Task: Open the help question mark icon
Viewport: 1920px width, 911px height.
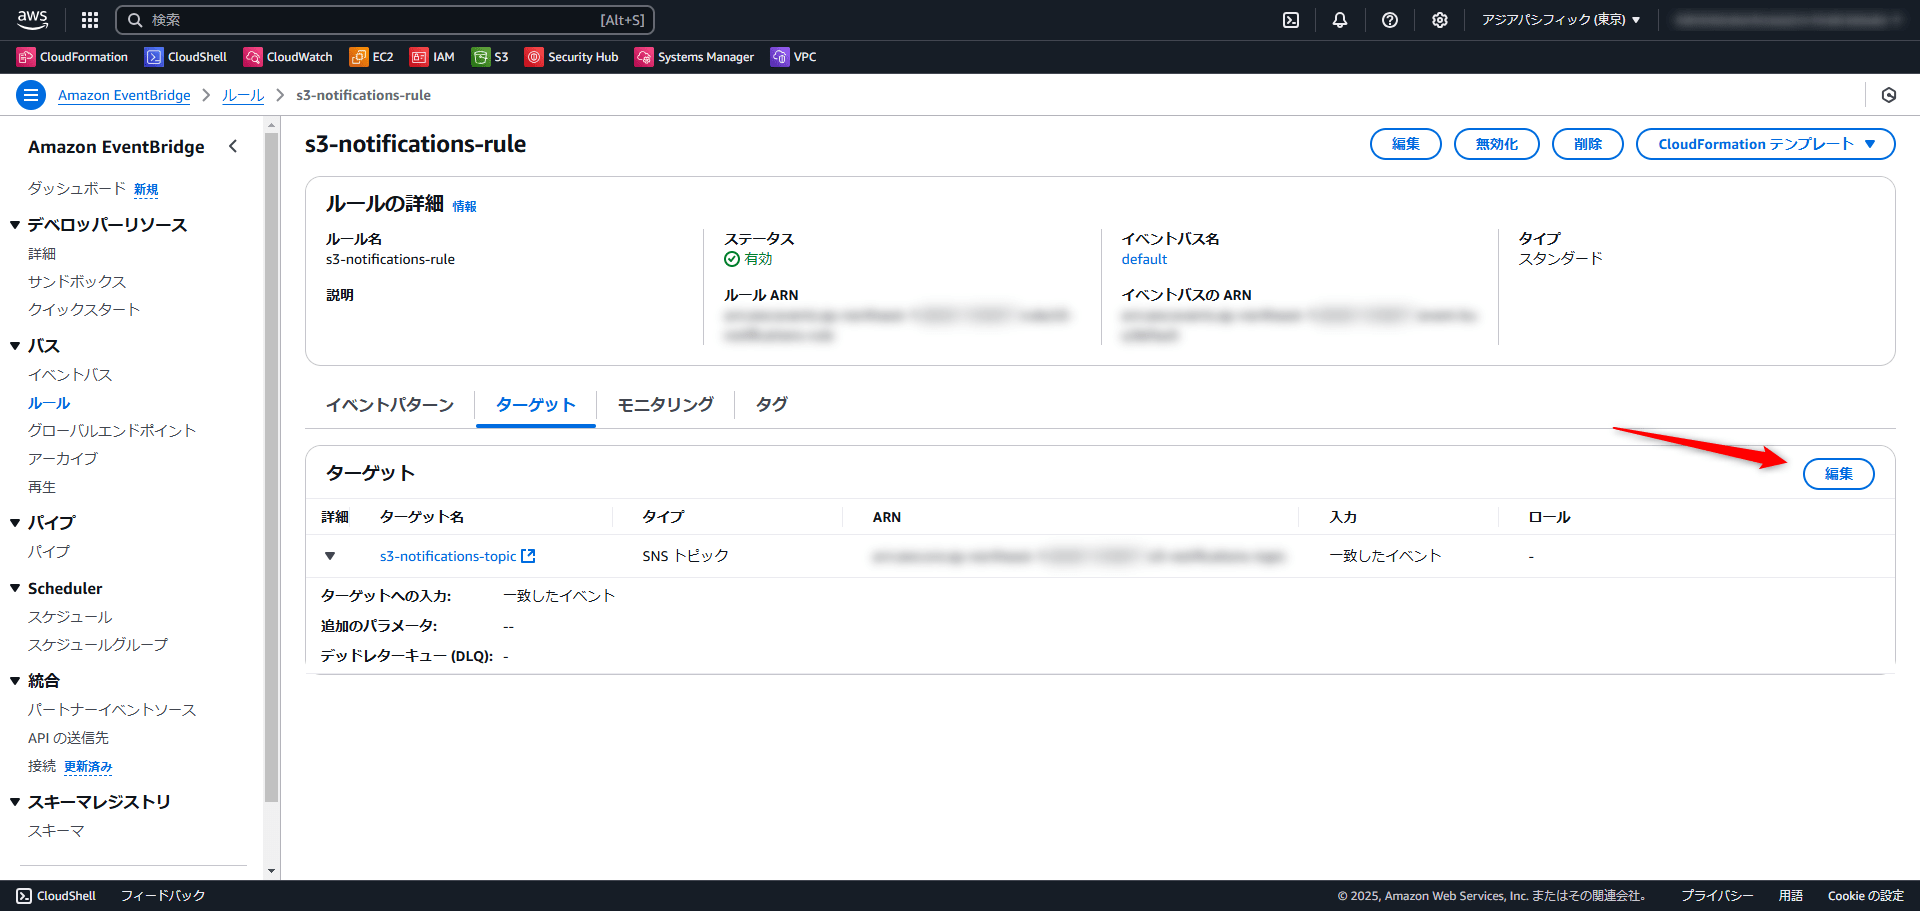Action: pos(1390,20)
